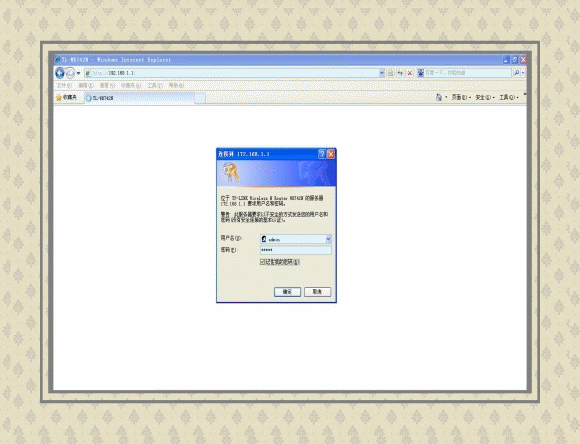Image resolution: width=580 pixels, height=444 pixels.
Task: Click the Home page icon in command bar
Action: point(439,97)
